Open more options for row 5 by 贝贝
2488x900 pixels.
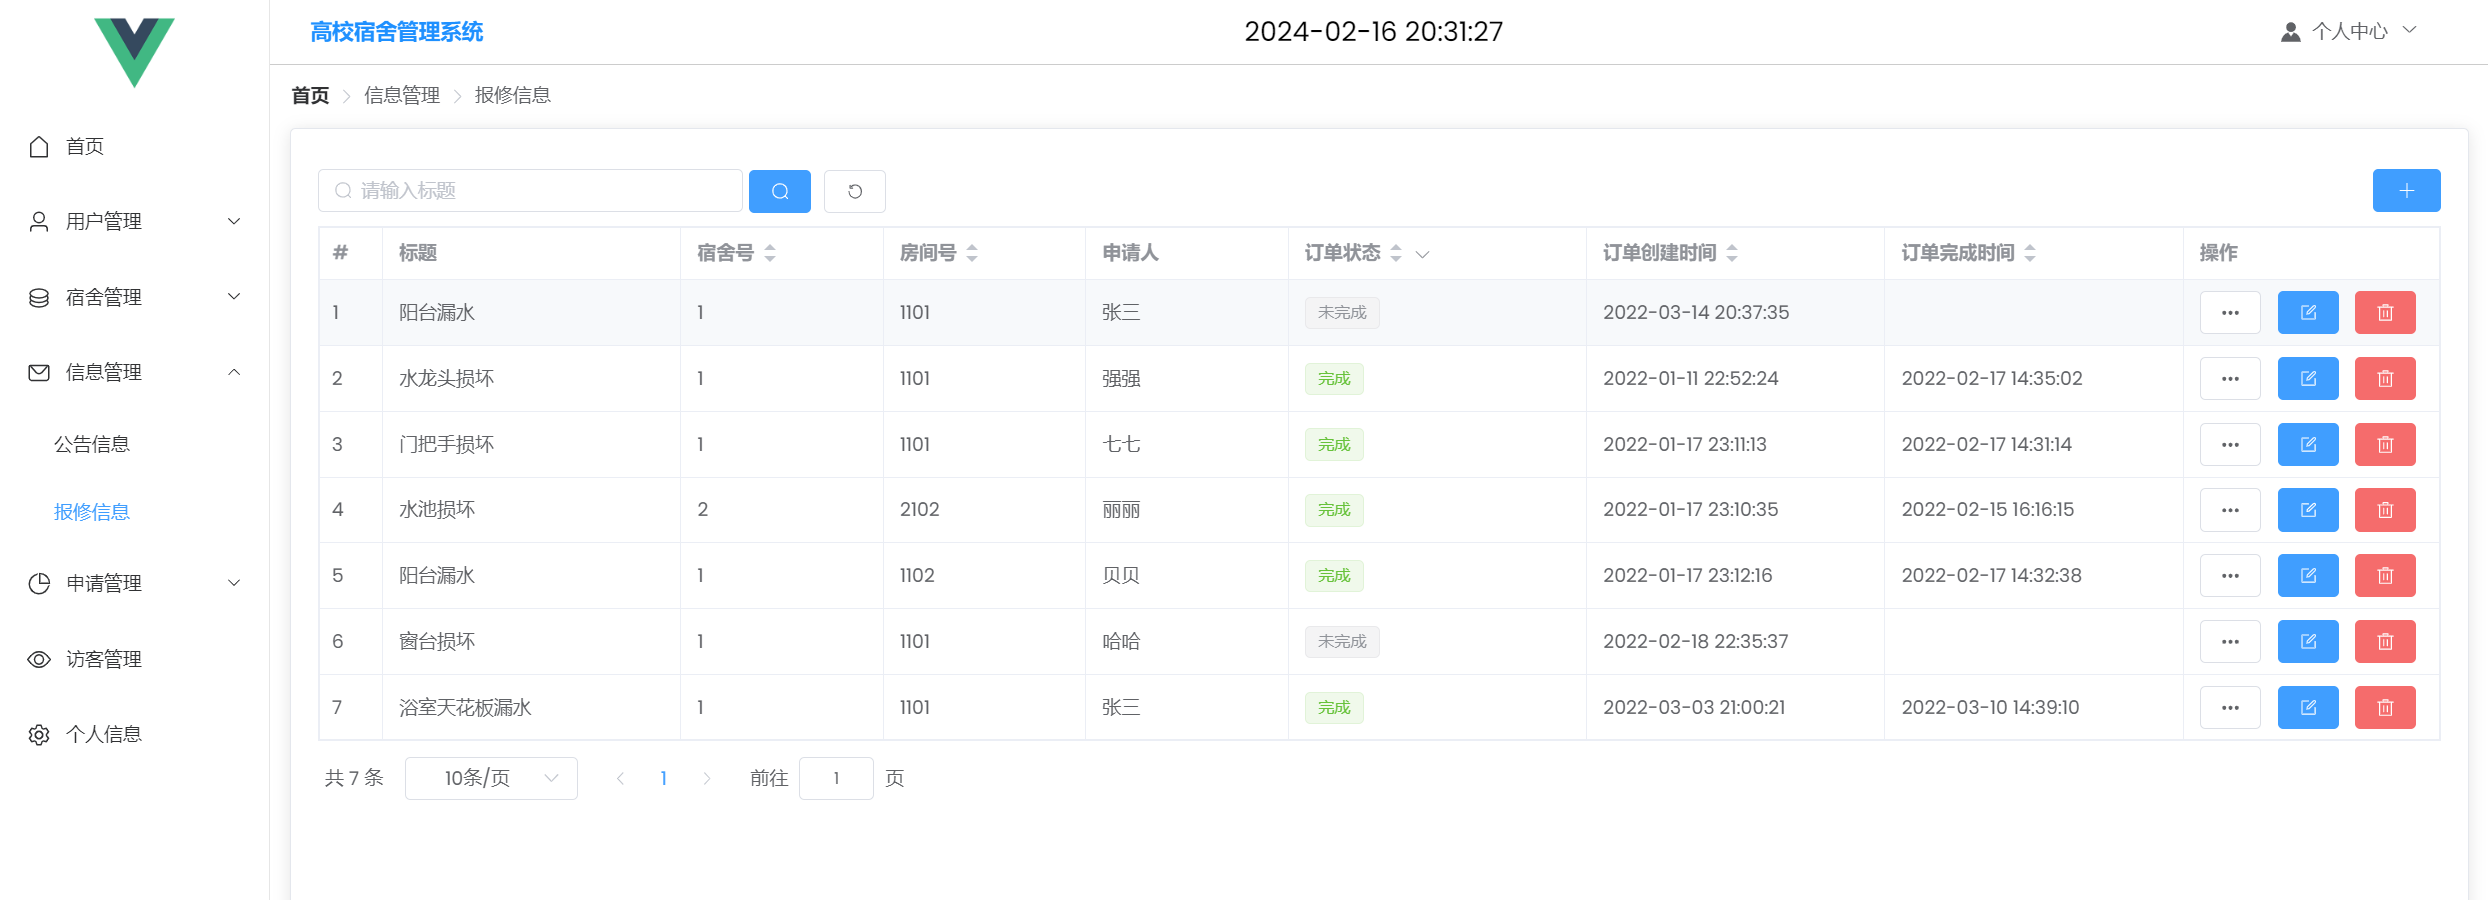[x=2230, y=576]
